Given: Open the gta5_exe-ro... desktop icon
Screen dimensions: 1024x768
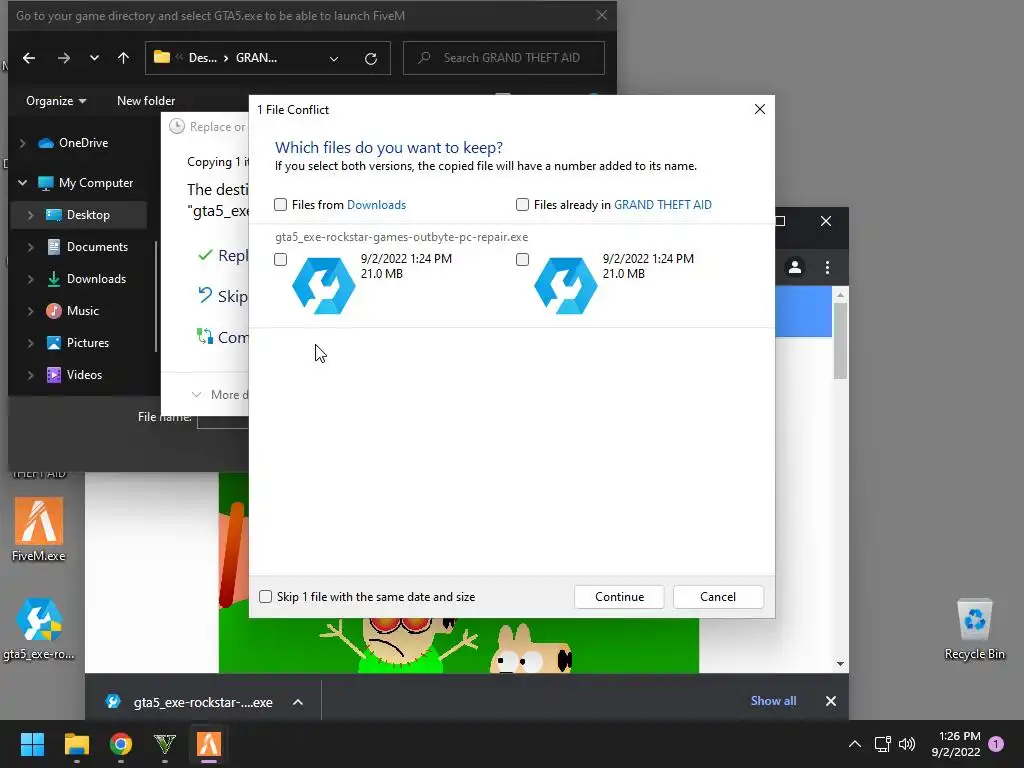Looking at the screenshot, I should coord(39,629).
